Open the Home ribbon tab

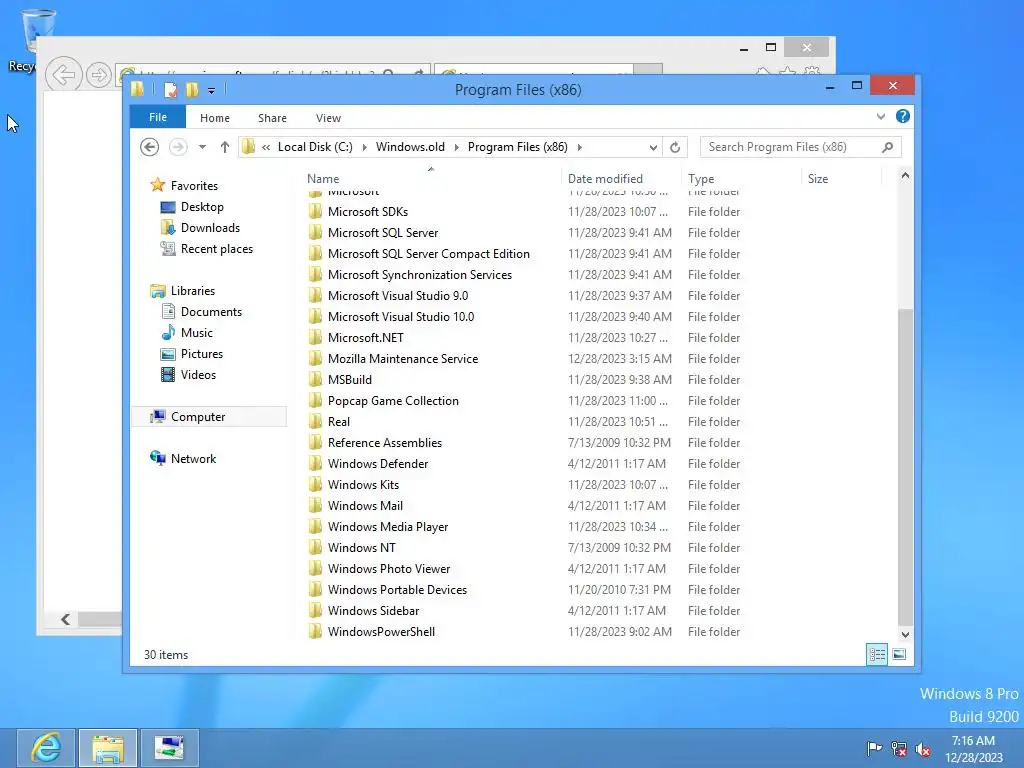tap(215, 118)
